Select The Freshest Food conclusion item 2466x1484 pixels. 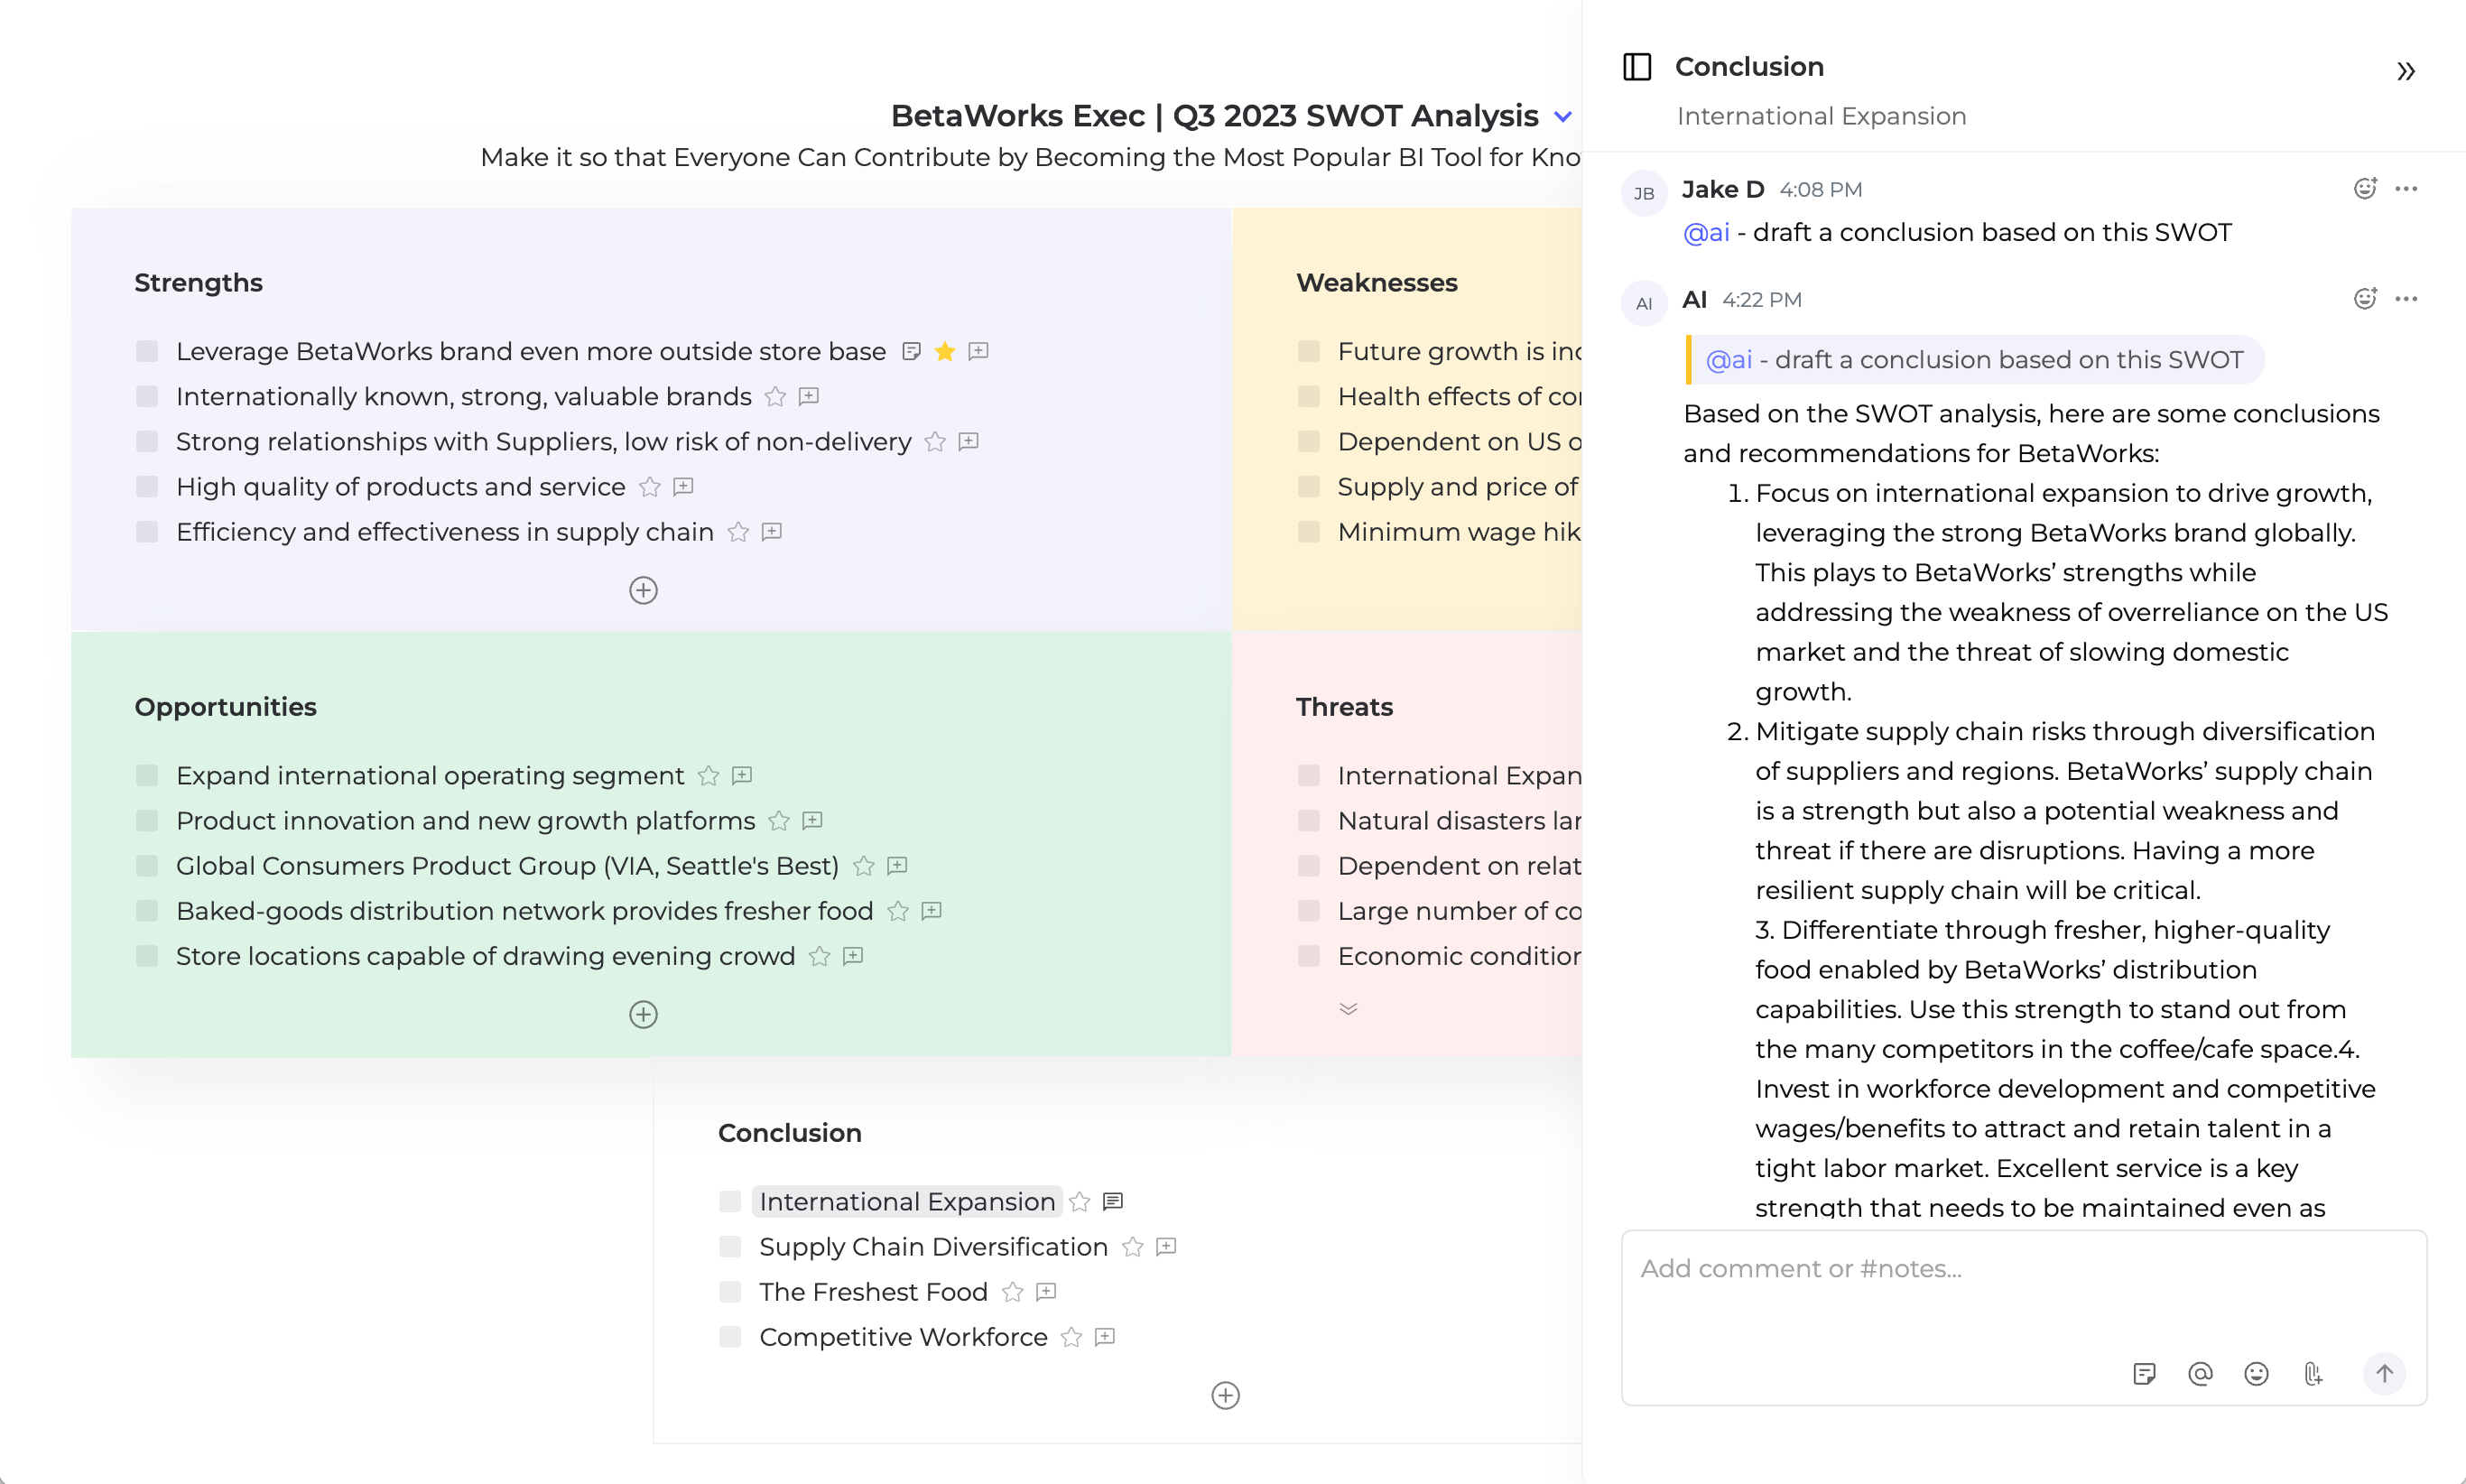[x=873, y=1292]
